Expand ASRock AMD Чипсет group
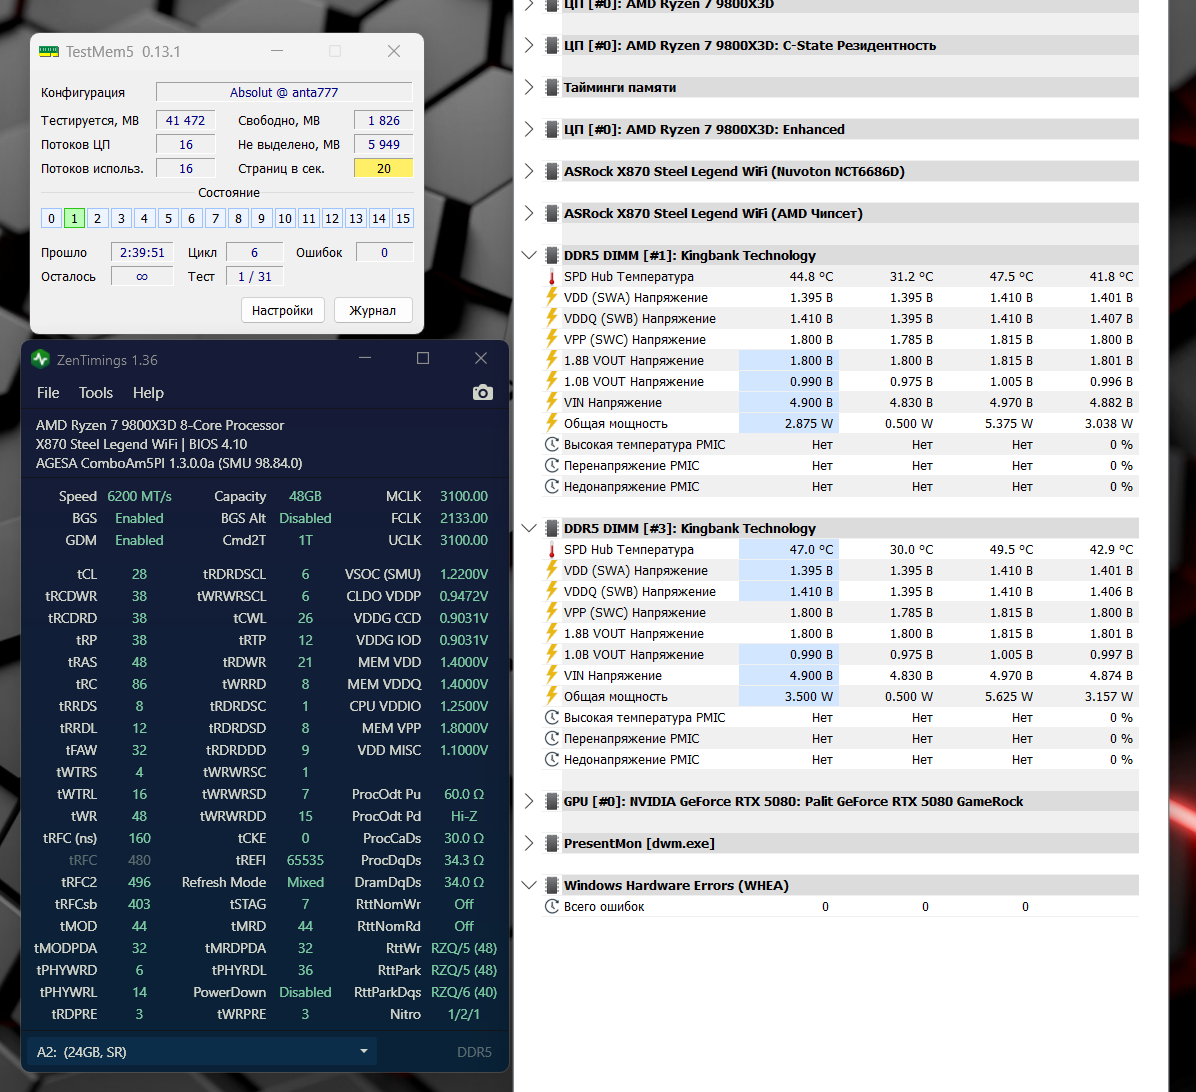Screen dimensions: 1196x1092 coord(529,214)
